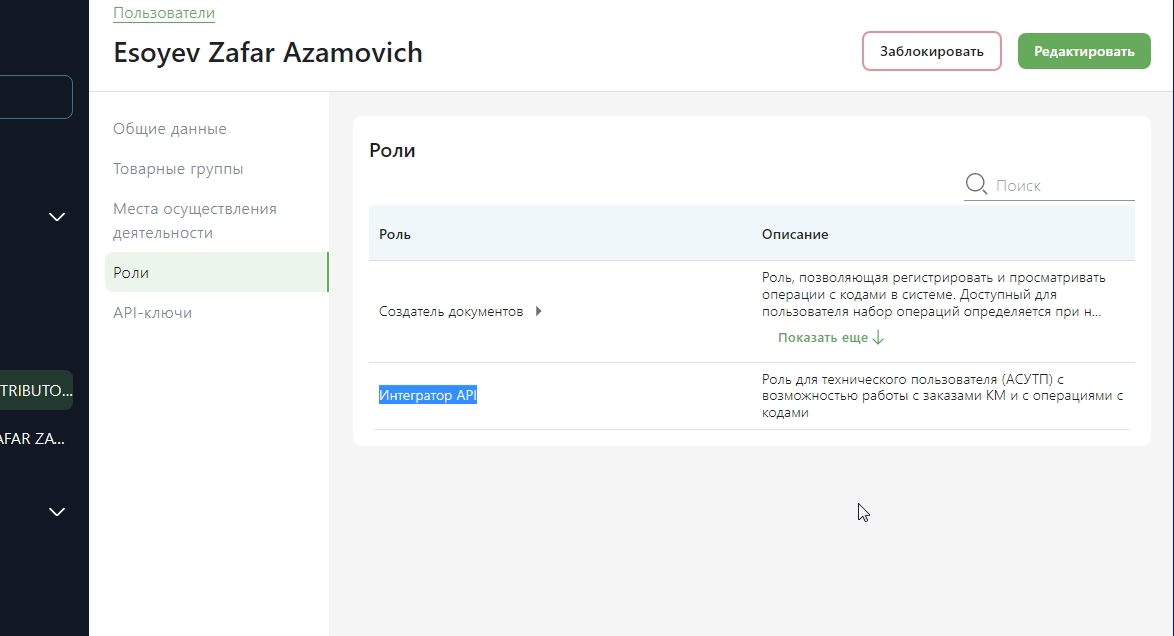Click the Заблокировать button
Screen dimensions: 1174x636
point(931,51)
